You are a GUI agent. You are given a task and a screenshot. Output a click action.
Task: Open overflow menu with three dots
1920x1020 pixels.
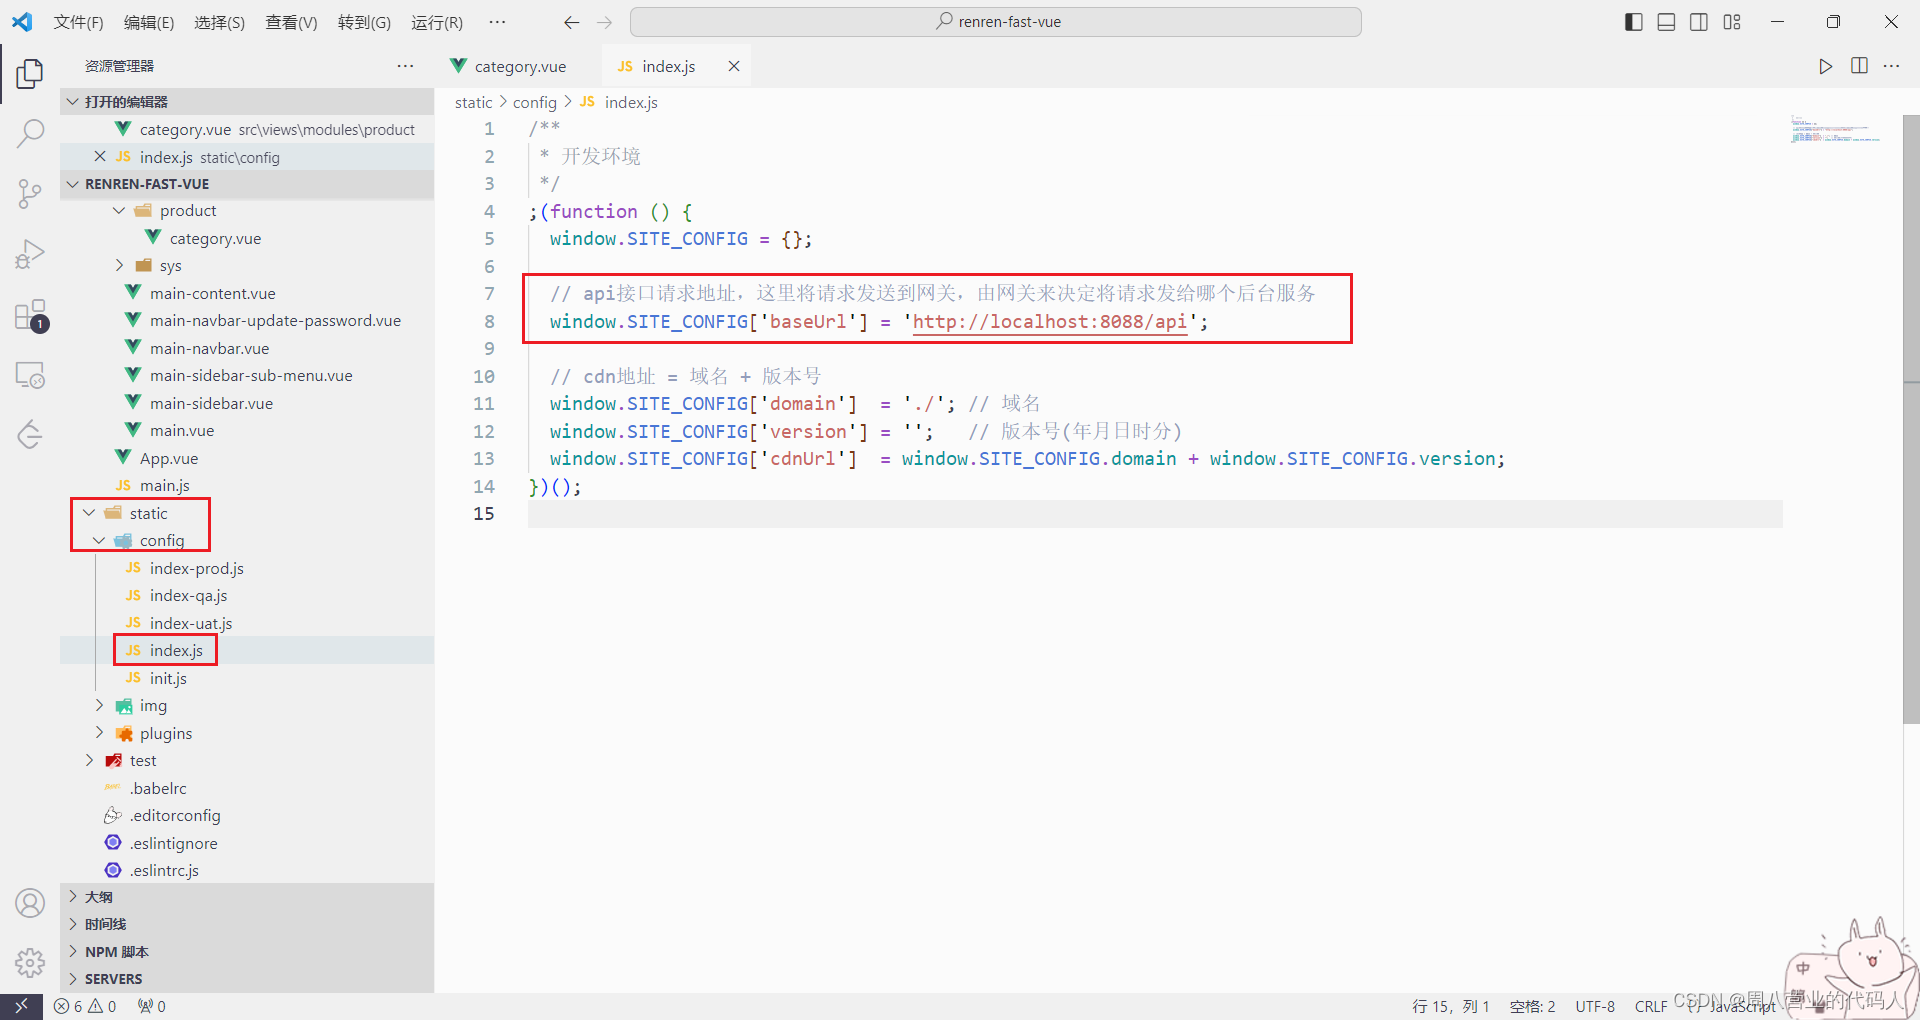coord(497,22)
